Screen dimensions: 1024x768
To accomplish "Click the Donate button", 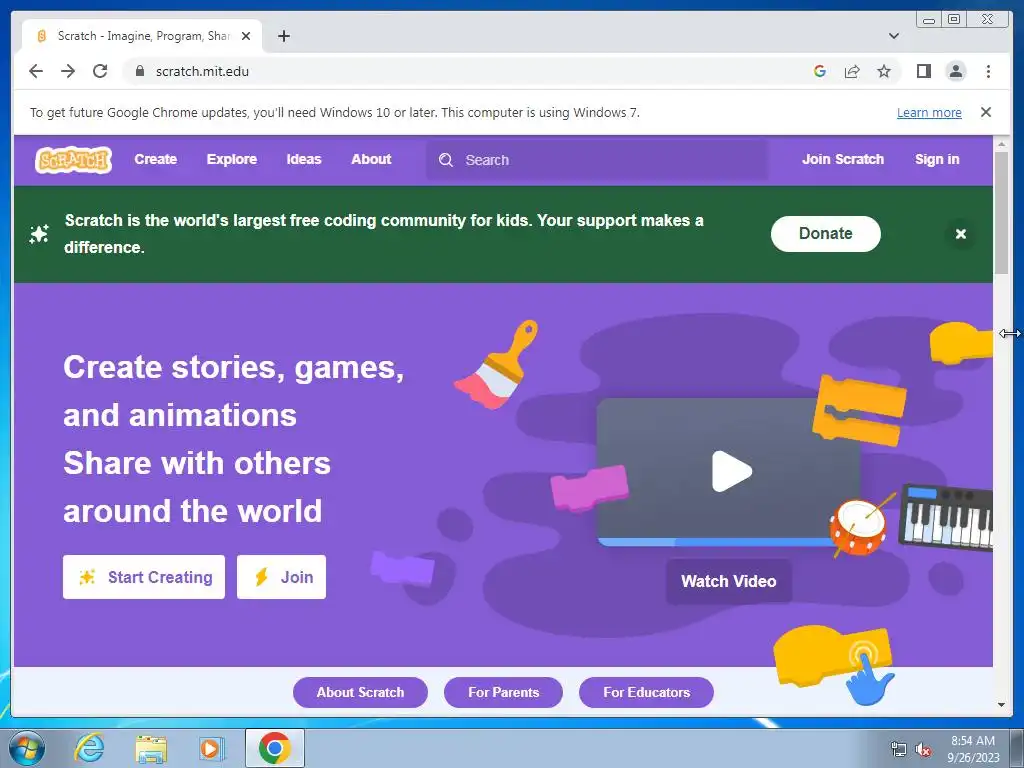I will point(825,234).
